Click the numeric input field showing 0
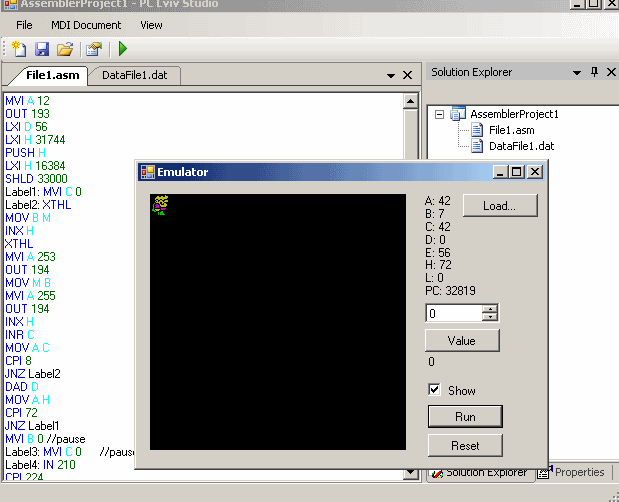 coord(453,313)
